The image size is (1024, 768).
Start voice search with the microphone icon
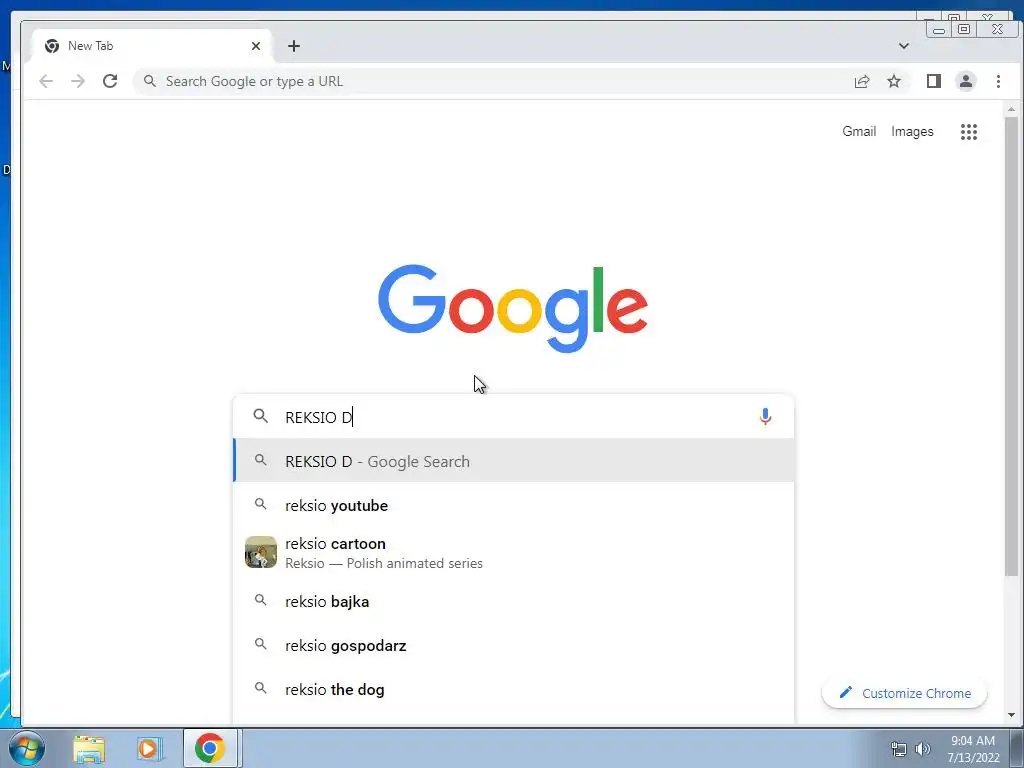click(765, 417)
